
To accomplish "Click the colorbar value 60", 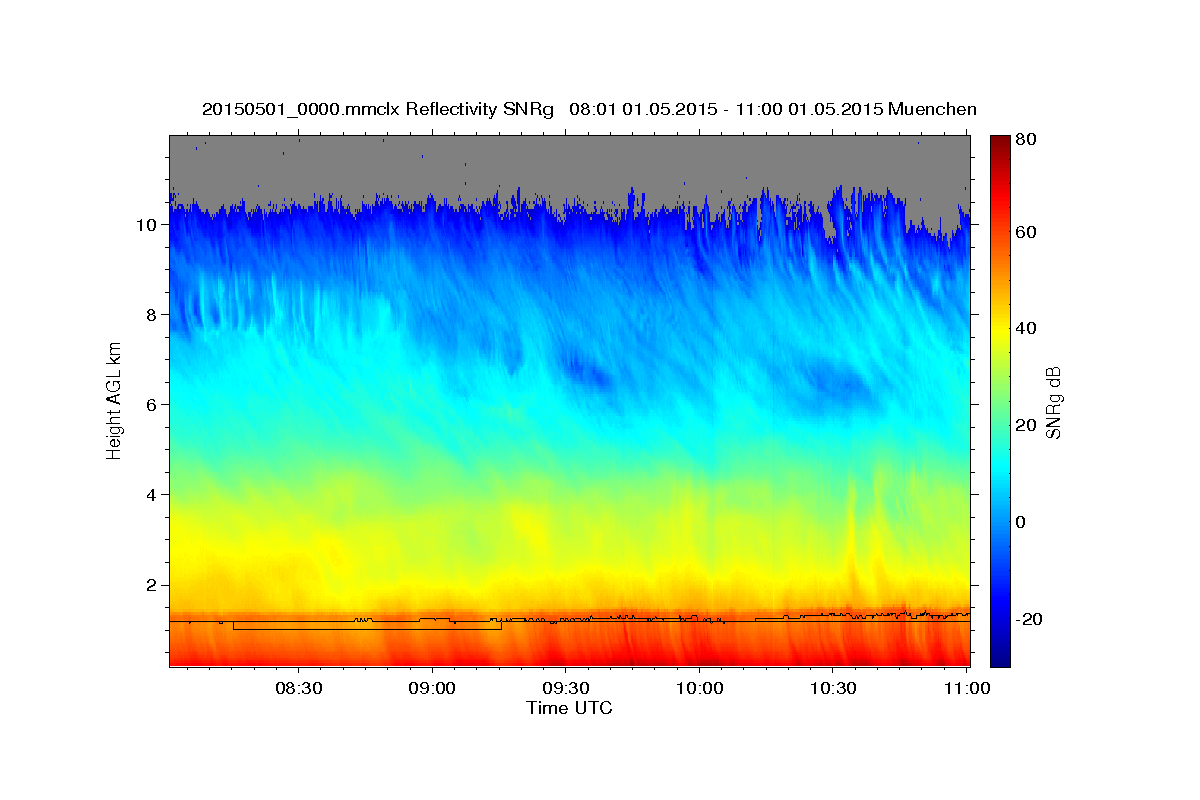I will (x=1027, y=232).
